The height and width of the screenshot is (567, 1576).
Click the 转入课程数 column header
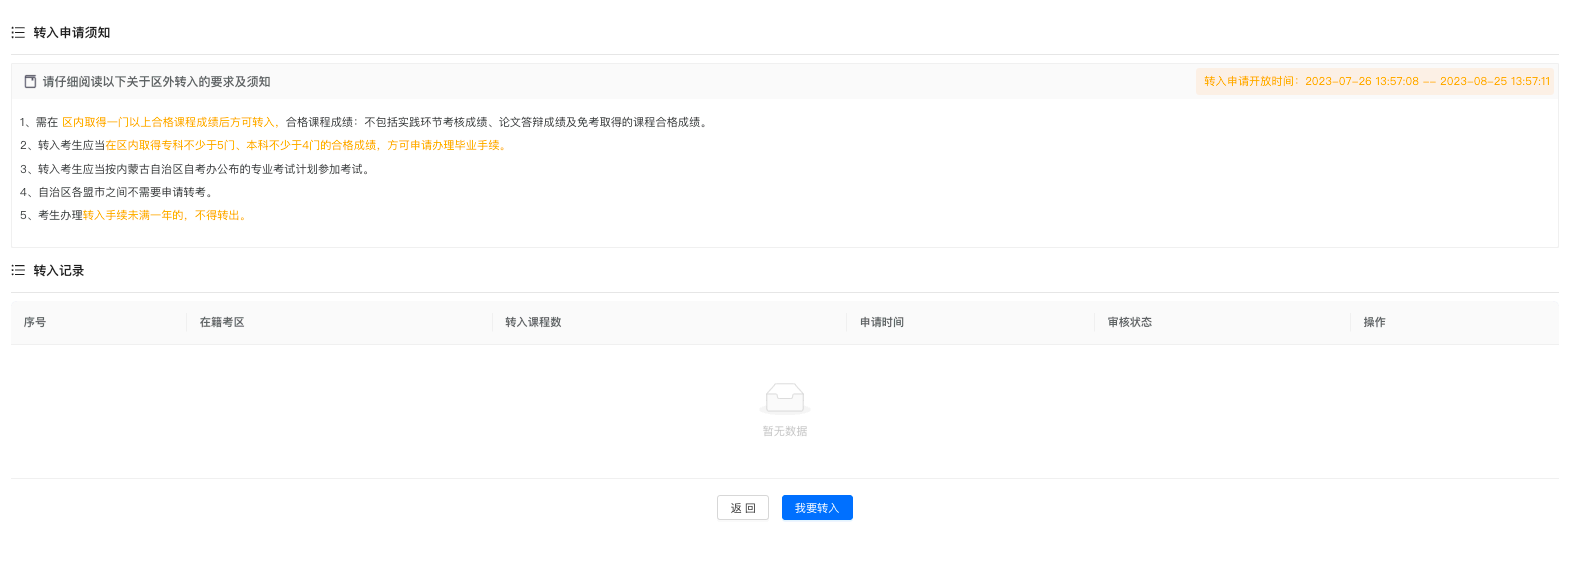point(533,322)
